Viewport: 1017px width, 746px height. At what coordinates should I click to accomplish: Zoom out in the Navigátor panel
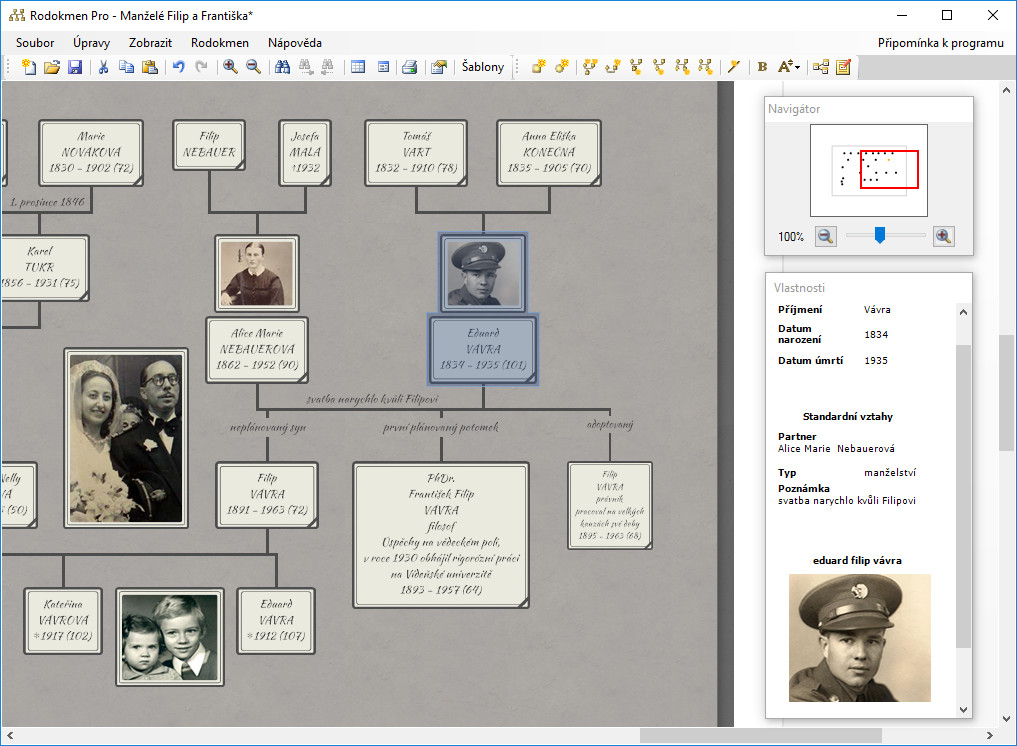(826, 236)
